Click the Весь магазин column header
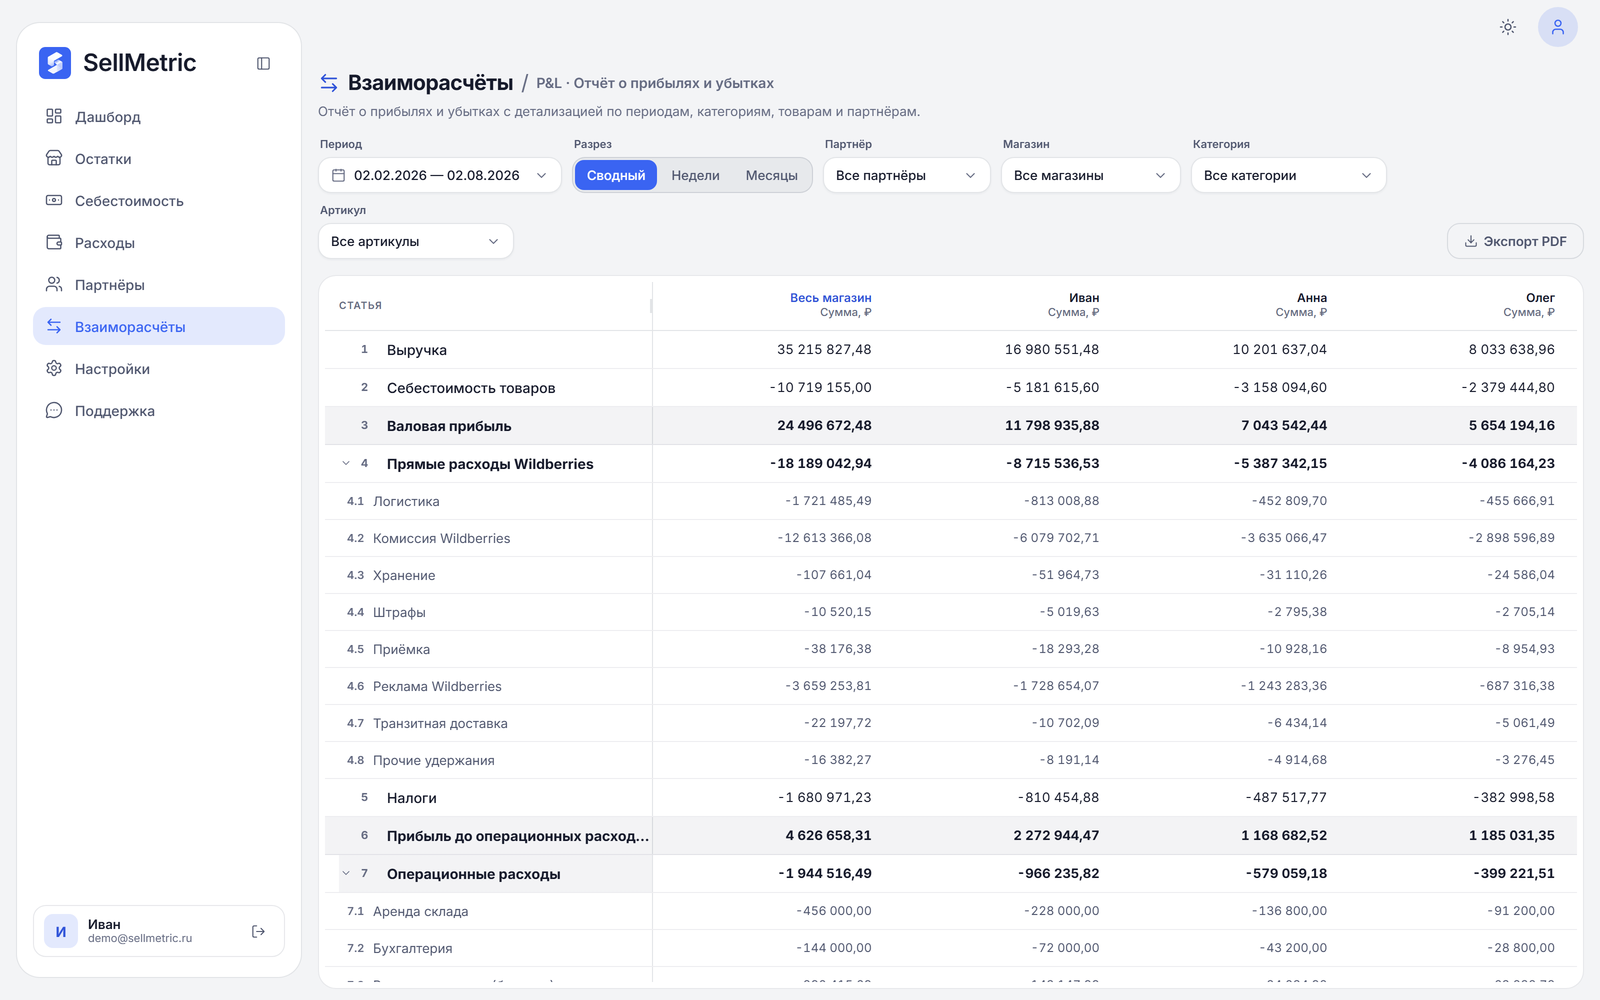The width and height of the screenshot is (1600, 1000). (830, 298)
